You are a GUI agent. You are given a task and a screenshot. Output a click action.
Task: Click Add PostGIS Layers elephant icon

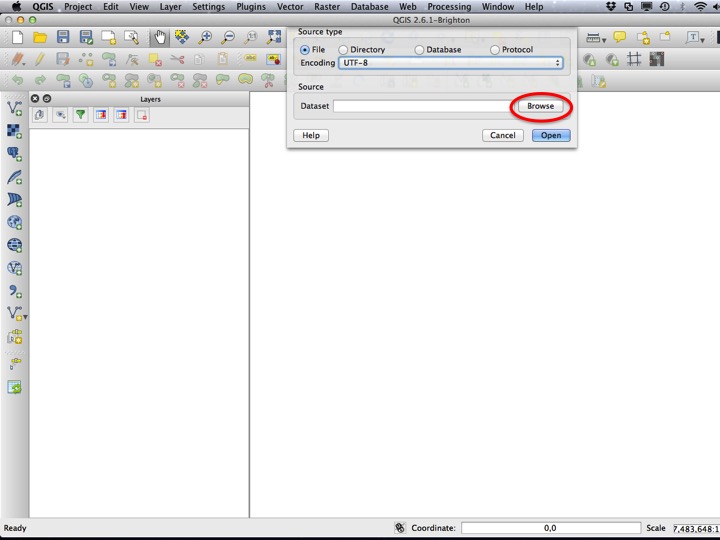(15, 154)
